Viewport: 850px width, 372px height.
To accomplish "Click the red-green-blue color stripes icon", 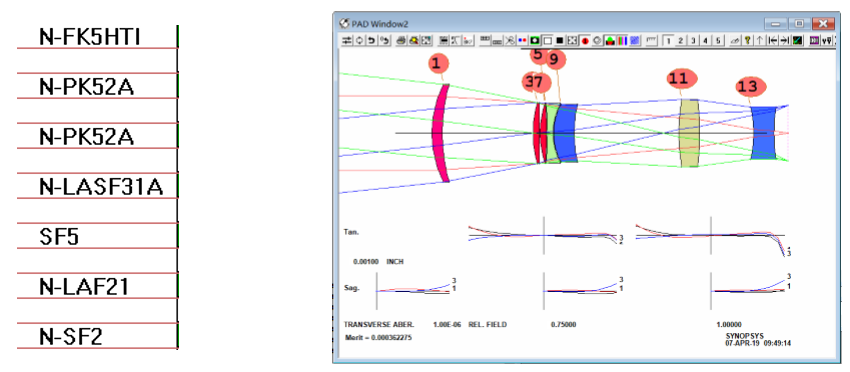I will 622,40.
